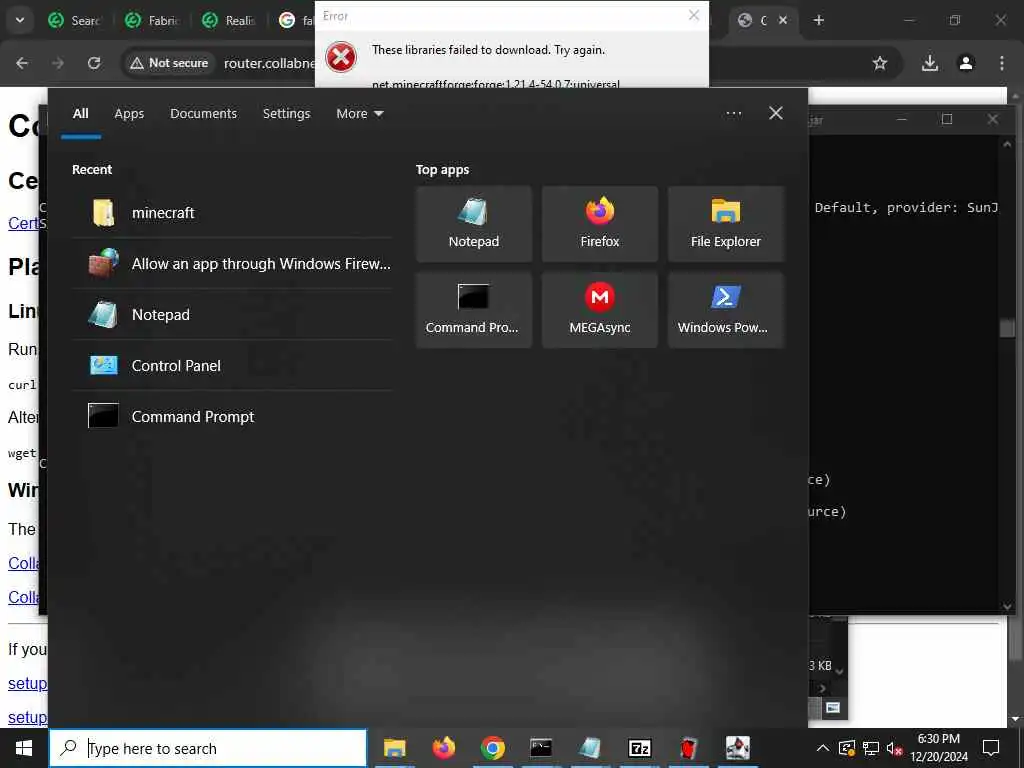The height and width of the screenshot is (768, 1024).
Task: Open a new Chrome tab
Action: tap(819, 20)
